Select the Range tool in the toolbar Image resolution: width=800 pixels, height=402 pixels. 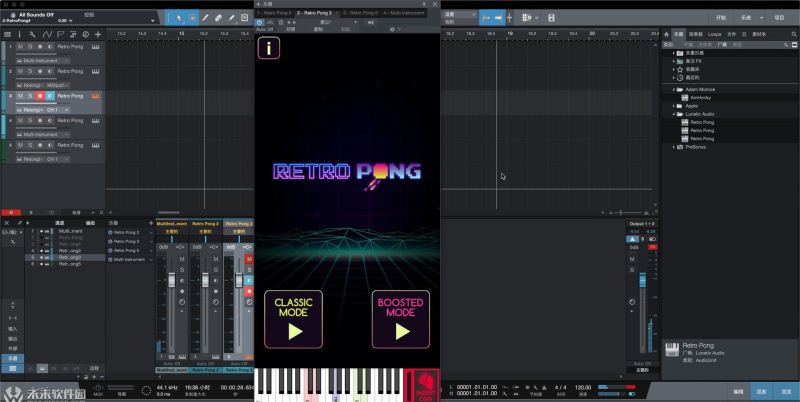coord(192,18)
